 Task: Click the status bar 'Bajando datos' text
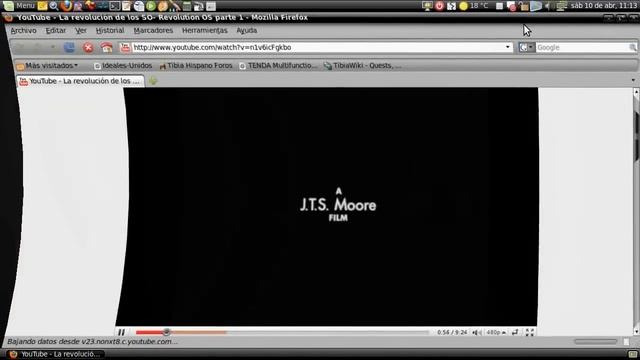93,342
